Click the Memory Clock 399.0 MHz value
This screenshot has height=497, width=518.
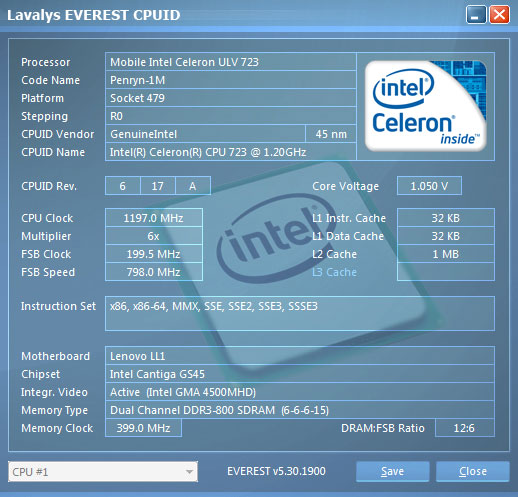[143, 428]
